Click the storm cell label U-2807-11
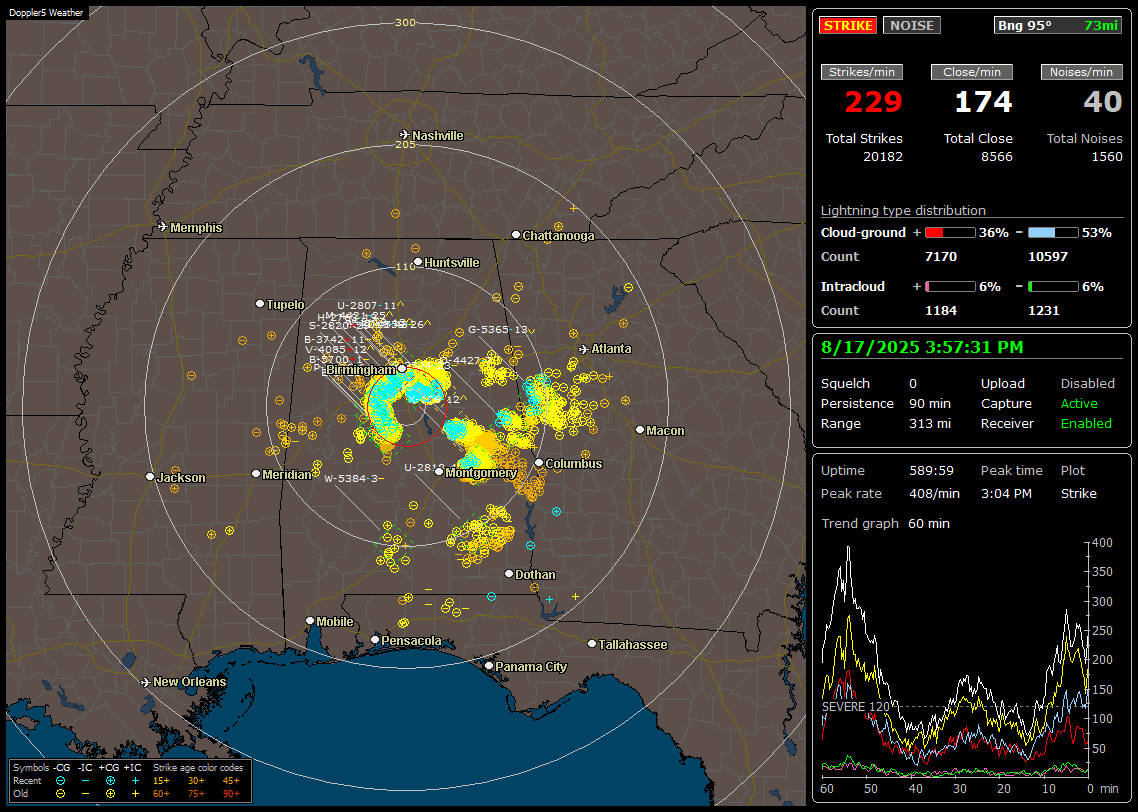The image size is (1138, 812). (367, 305)
